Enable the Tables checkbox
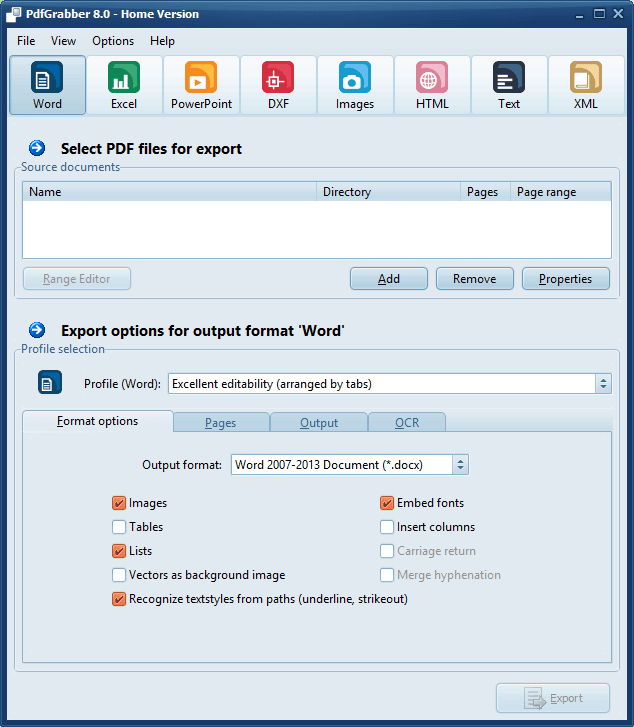634x727 pixels. 119,527
